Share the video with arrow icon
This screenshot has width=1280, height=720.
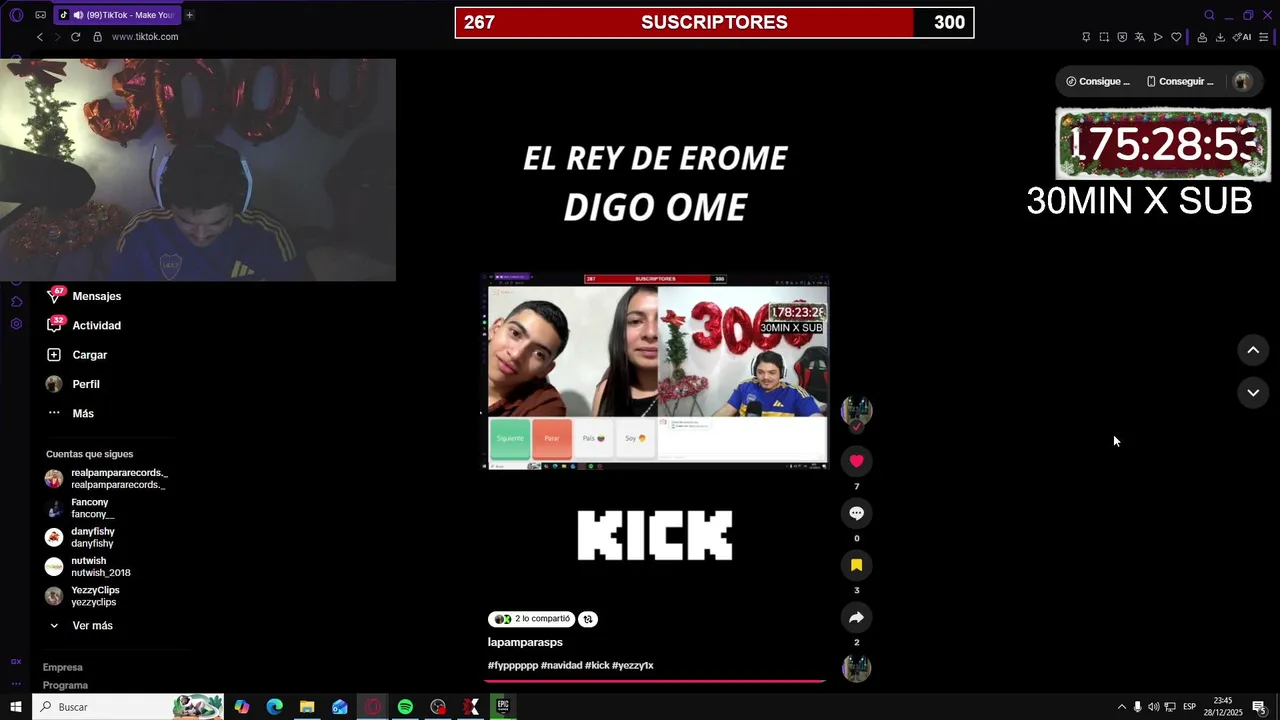tap(856, 617)
